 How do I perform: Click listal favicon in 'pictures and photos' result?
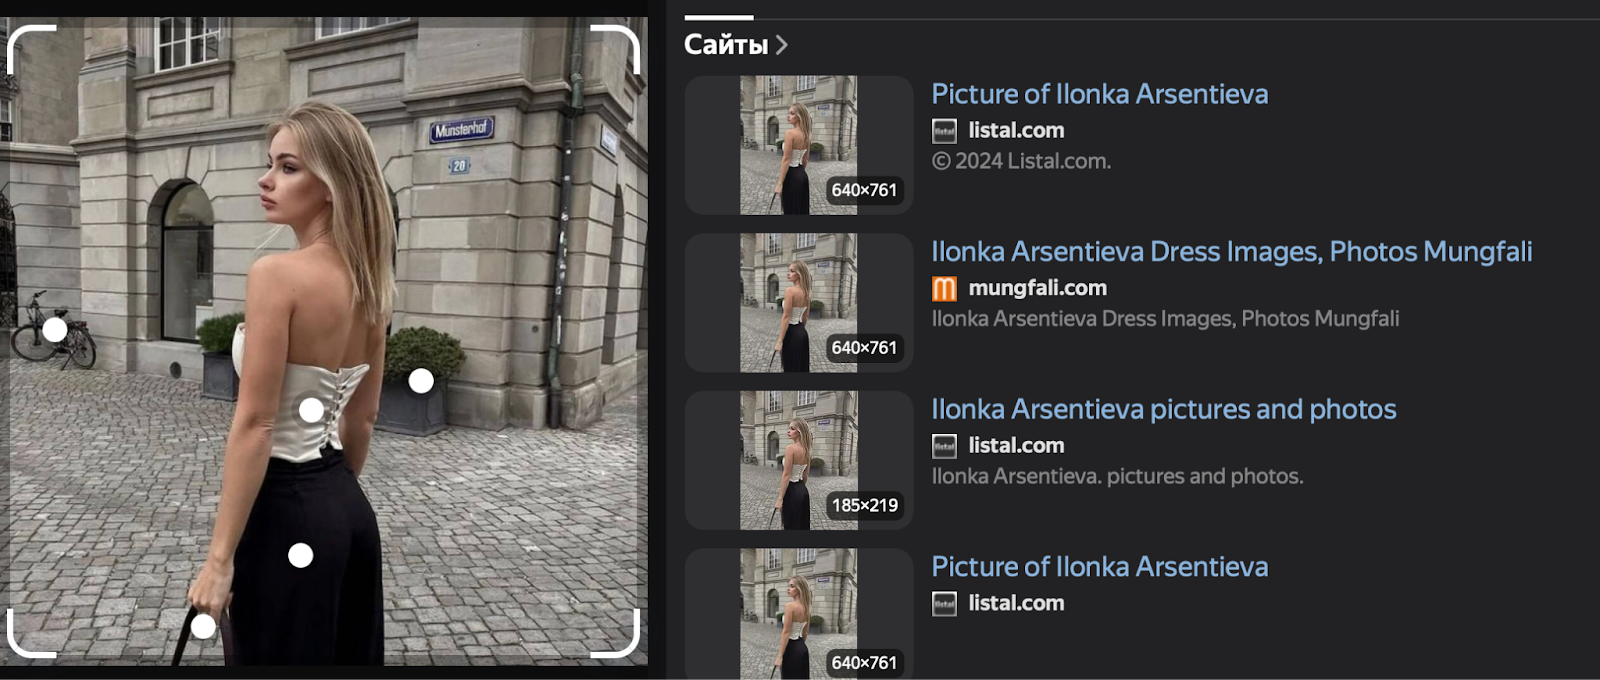point(944,446)
